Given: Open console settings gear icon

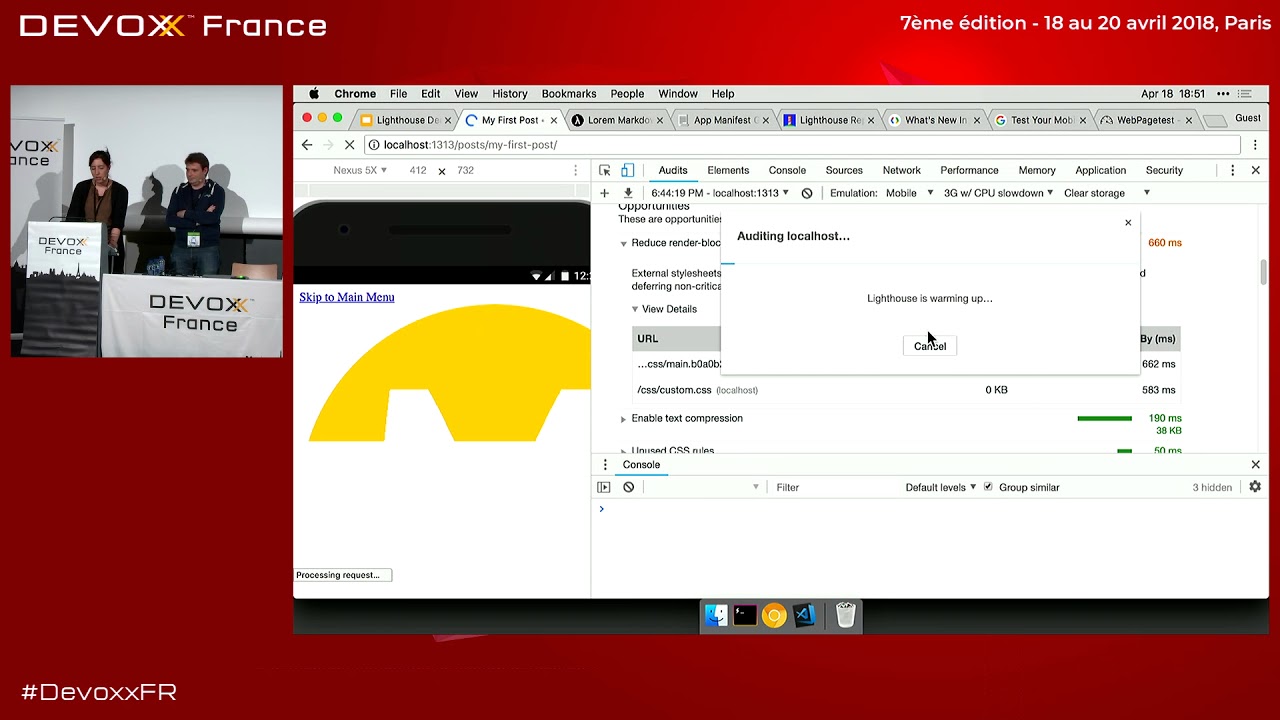Looking at the screenshot, I should coord(1255,487).
